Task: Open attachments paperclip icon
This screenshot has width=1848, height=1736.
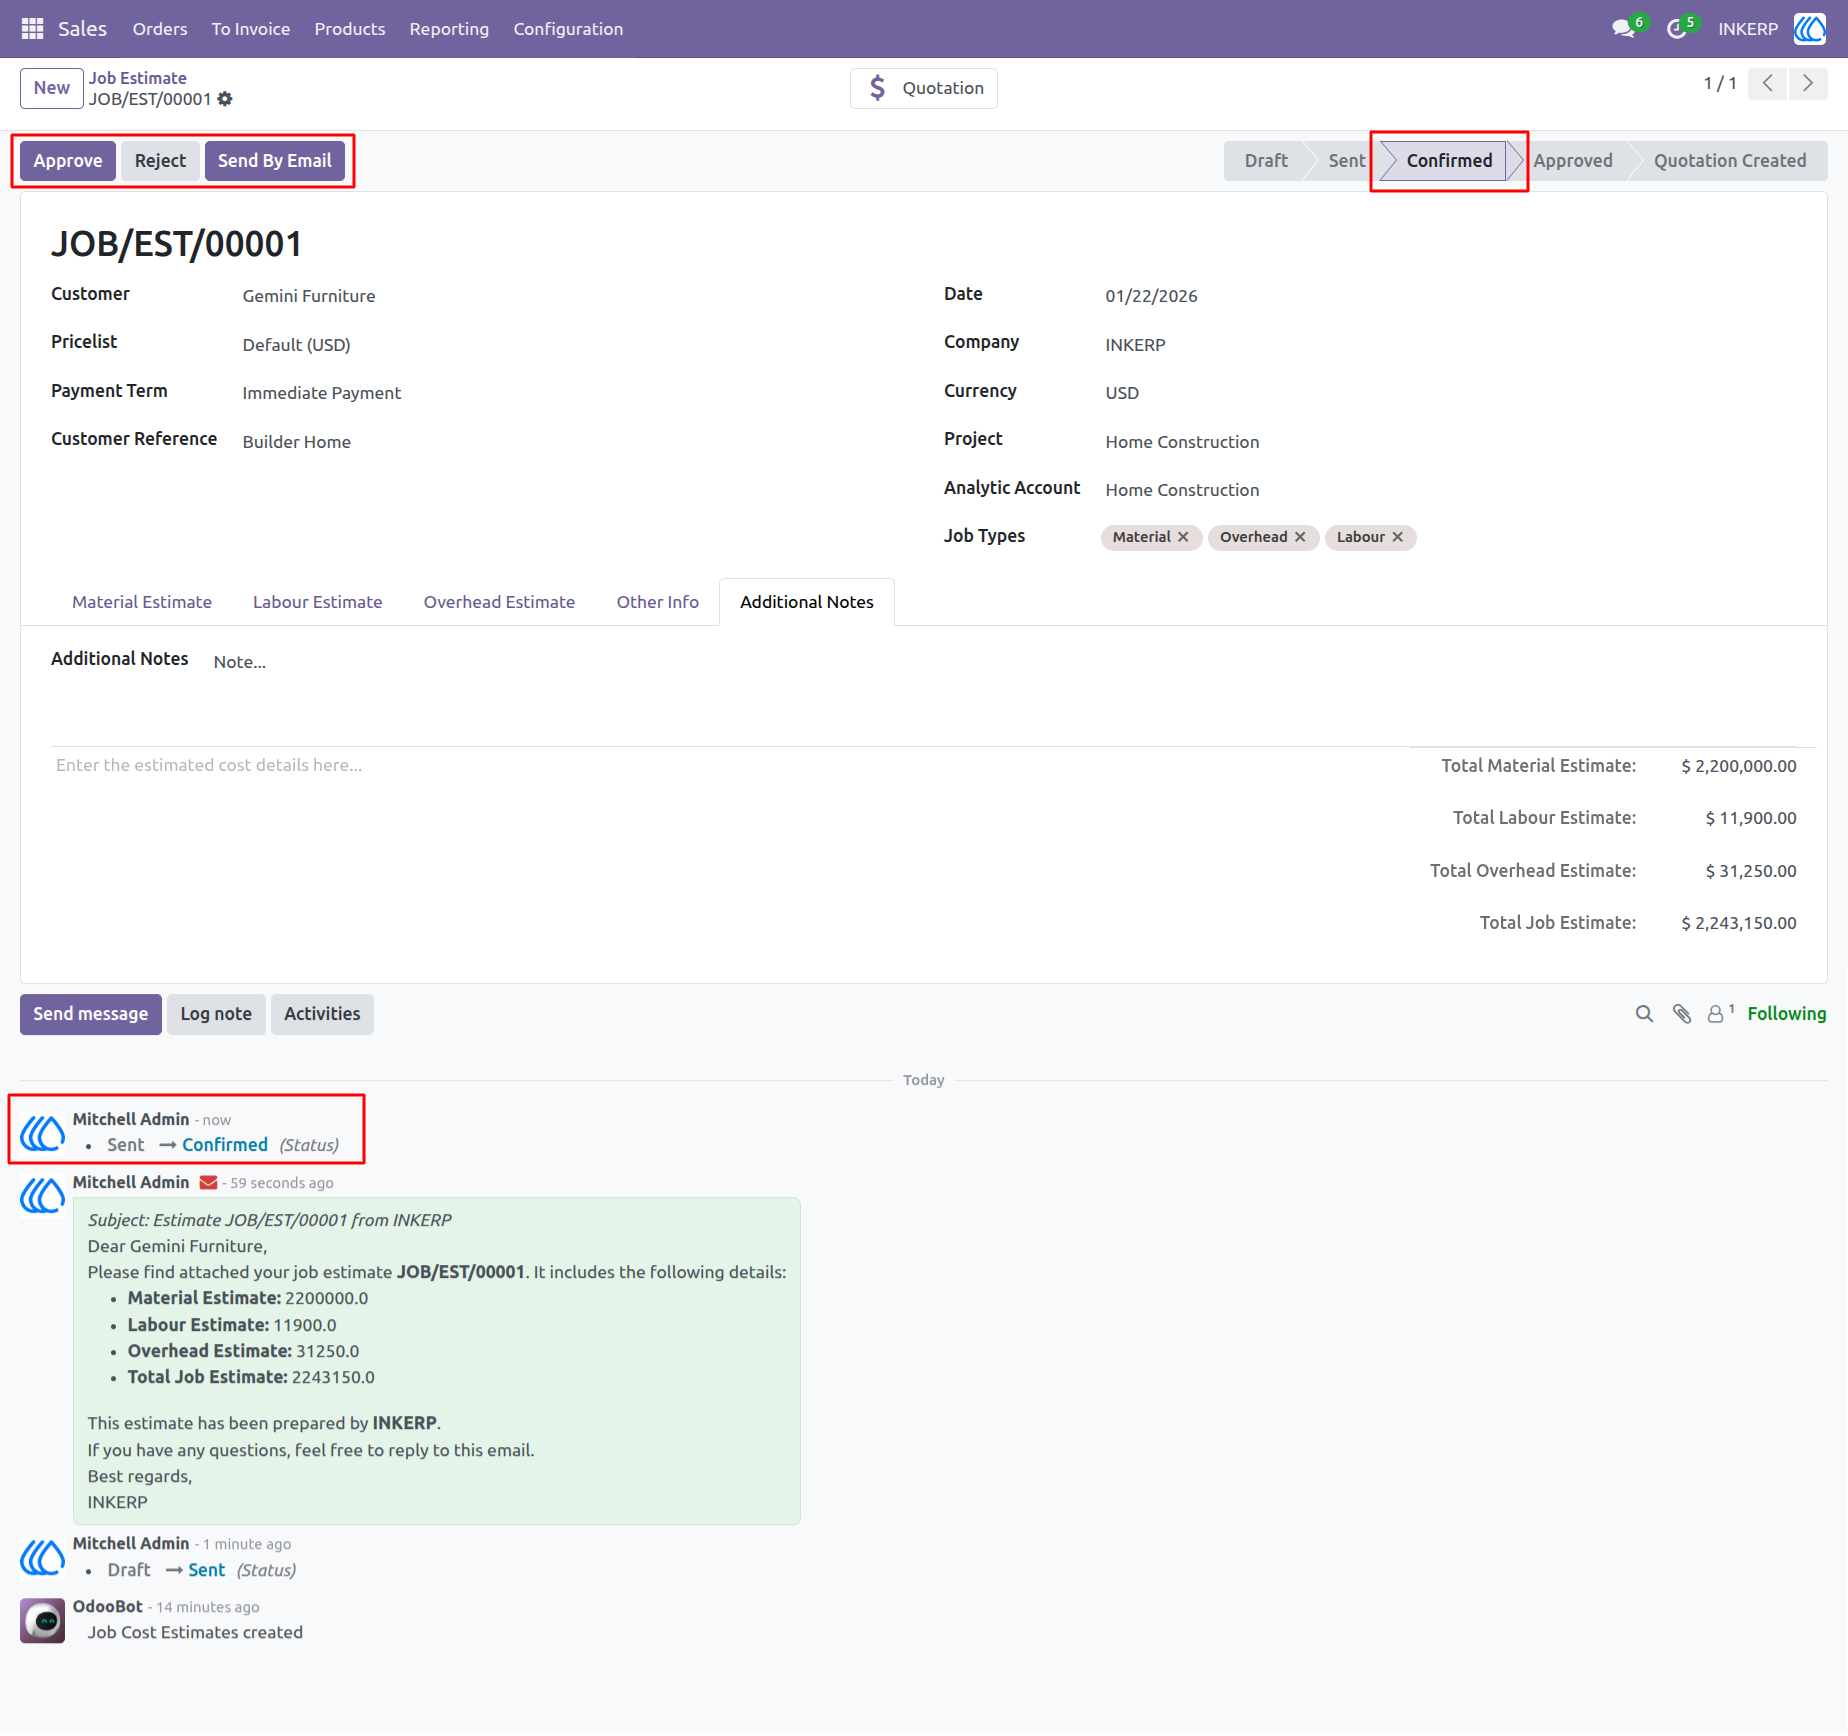Action: [x=1682, y=1014]
